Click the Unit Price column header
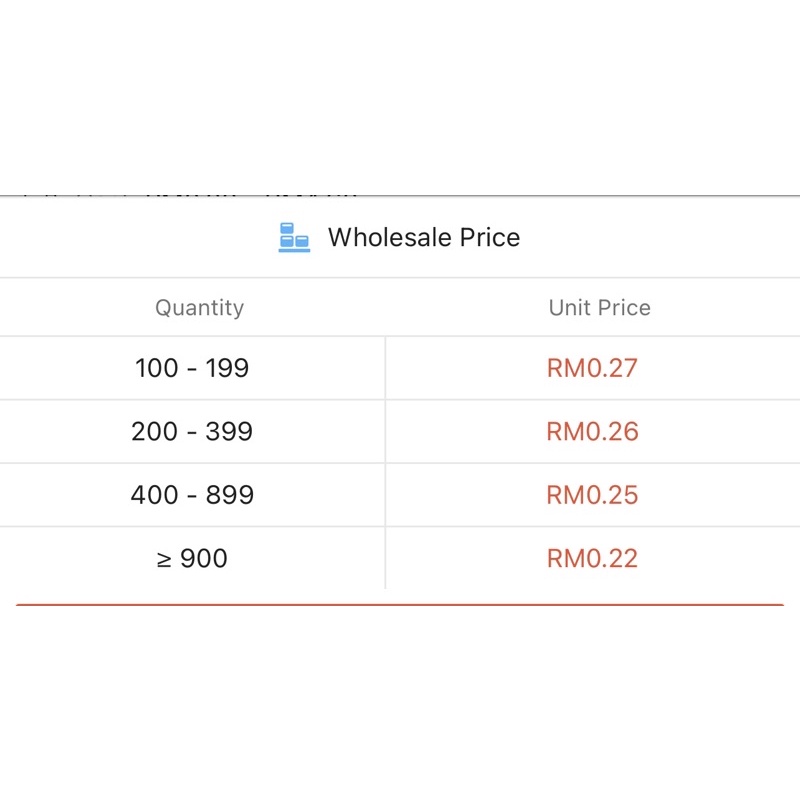The image size is (800, 800). coord(599,308)
